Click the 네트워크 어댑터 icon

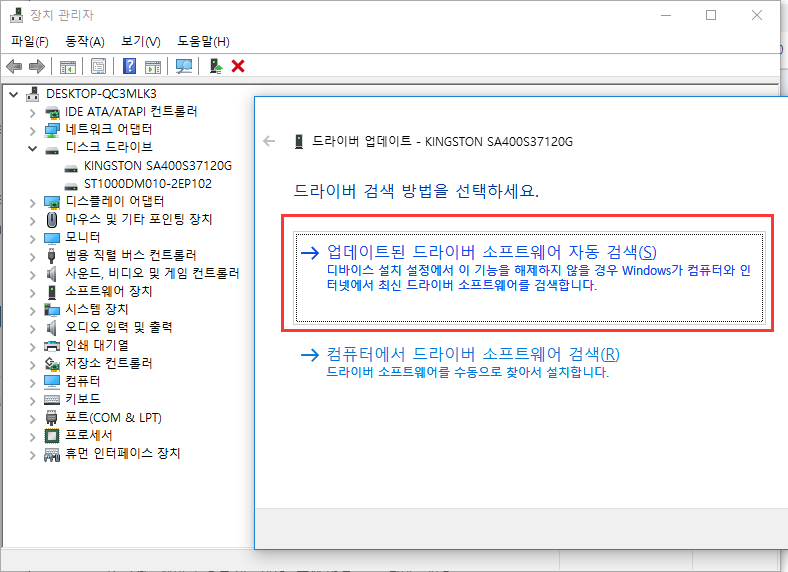tap(52, 130)
